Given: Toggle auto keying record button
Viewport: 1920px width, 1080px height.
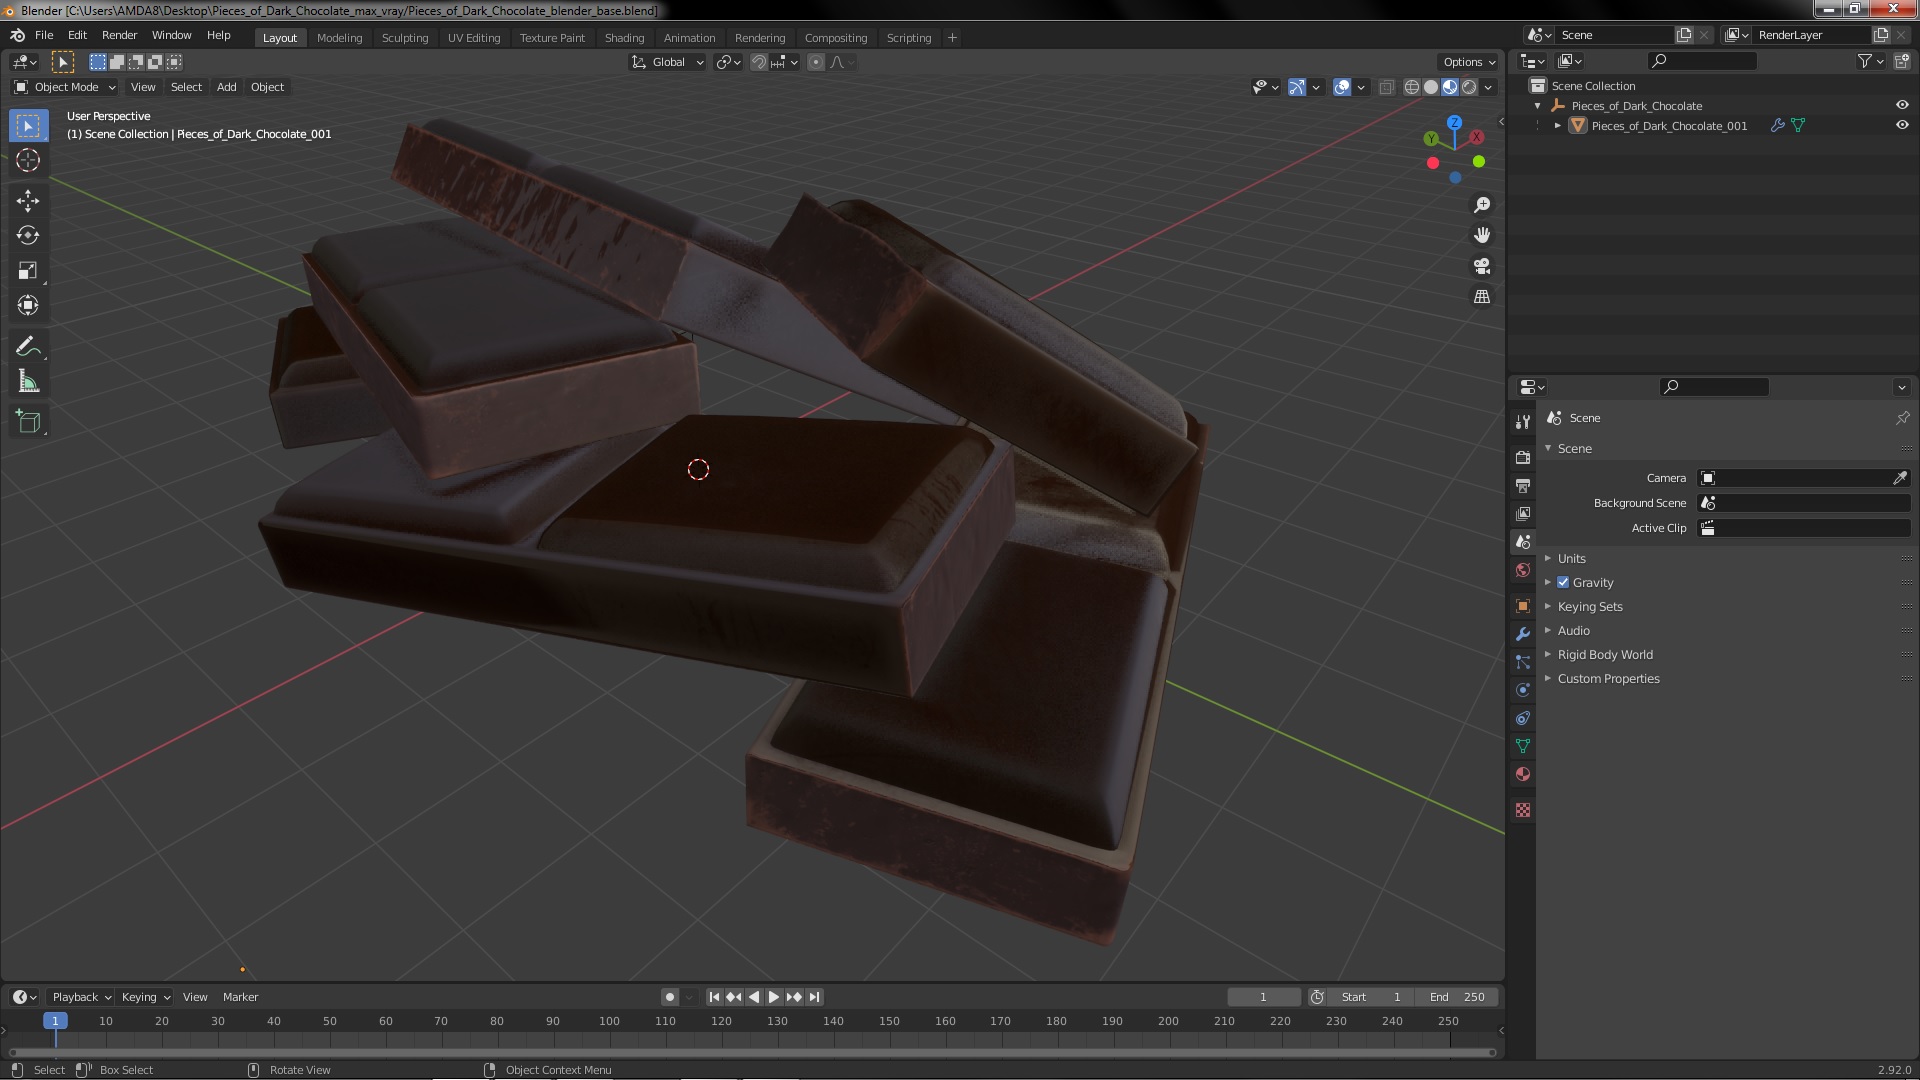Looking at the screenshot, I should 669,997.
